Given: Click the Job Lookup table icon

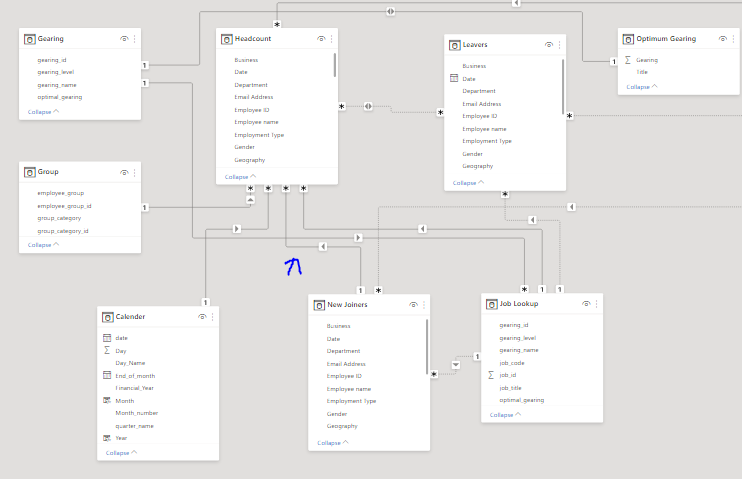Looking at the screenshot, I should click(x=492, y=304).
